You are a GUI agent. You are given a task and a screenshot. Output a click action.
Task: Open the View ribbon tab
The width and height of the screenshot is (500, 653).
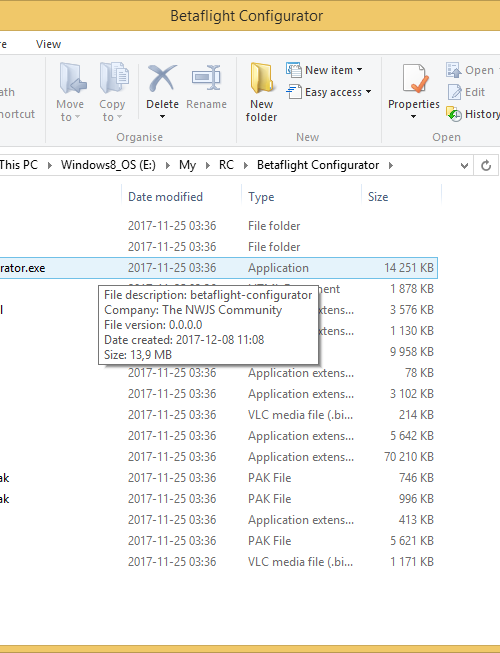click(48, 44)
